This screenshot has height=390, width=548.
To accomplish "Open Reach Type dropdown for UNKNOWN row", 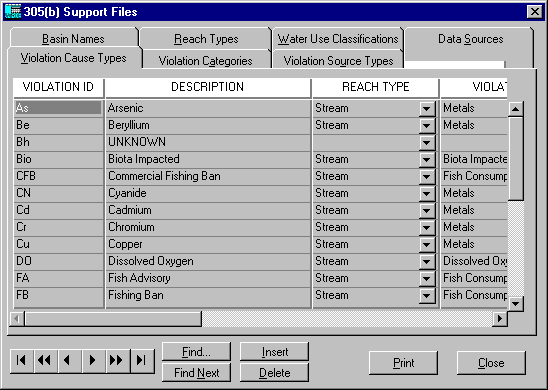I will pos(426,143).
